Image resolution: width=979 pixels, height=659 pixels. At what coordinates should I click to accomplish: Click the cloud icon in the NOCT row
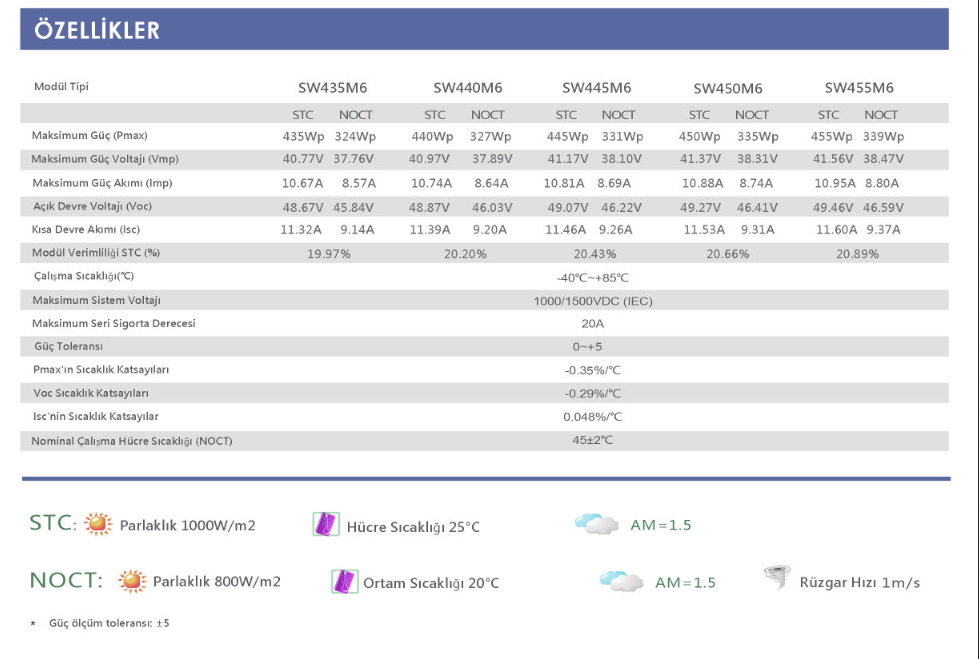coord(621,581)
